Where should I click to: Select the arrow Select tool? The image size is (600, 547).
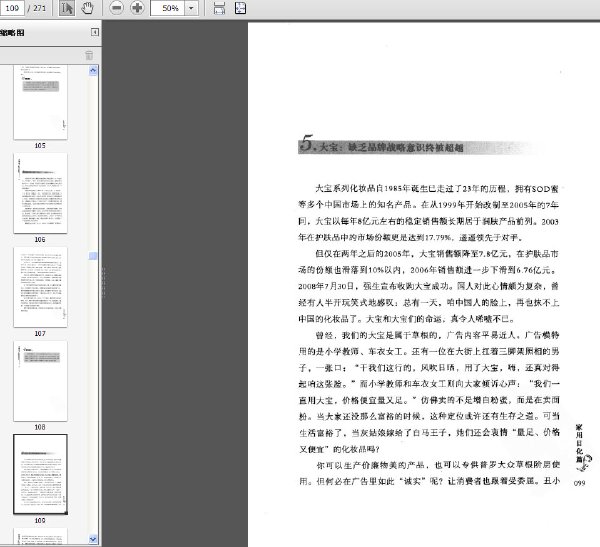(x=67, y=8)
